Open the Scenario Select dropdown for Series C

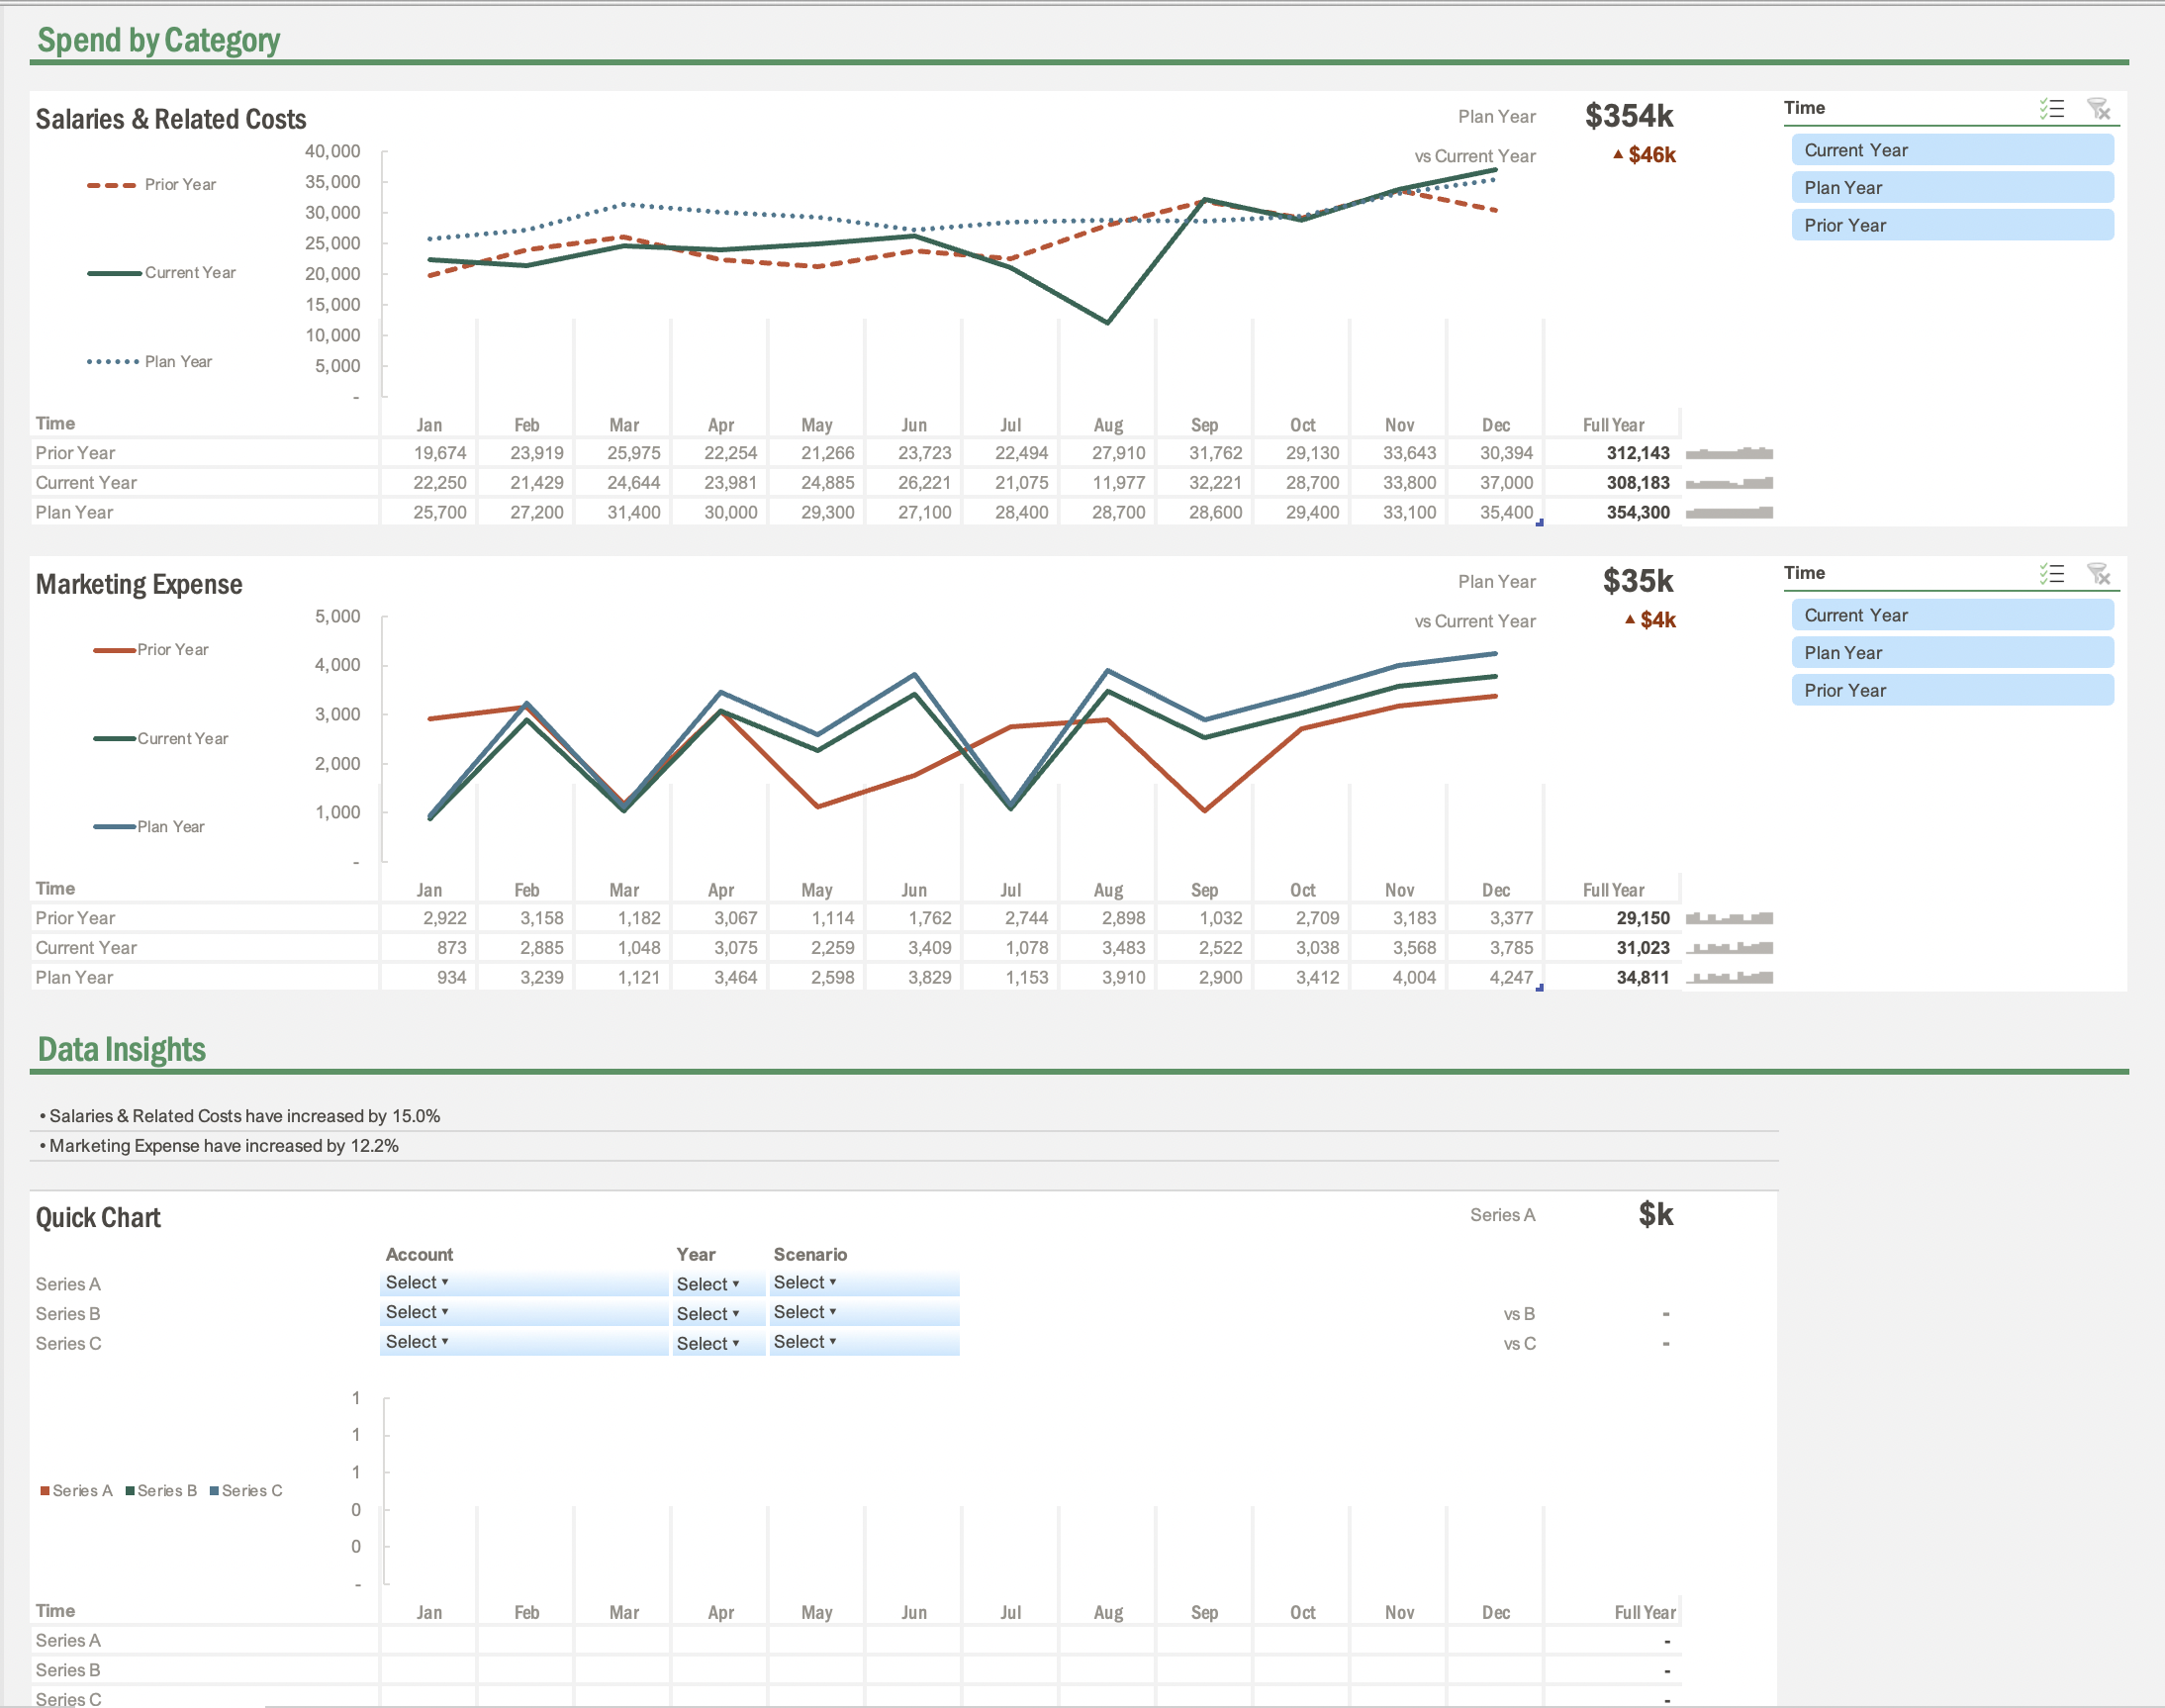click(x=863, y=1342)
